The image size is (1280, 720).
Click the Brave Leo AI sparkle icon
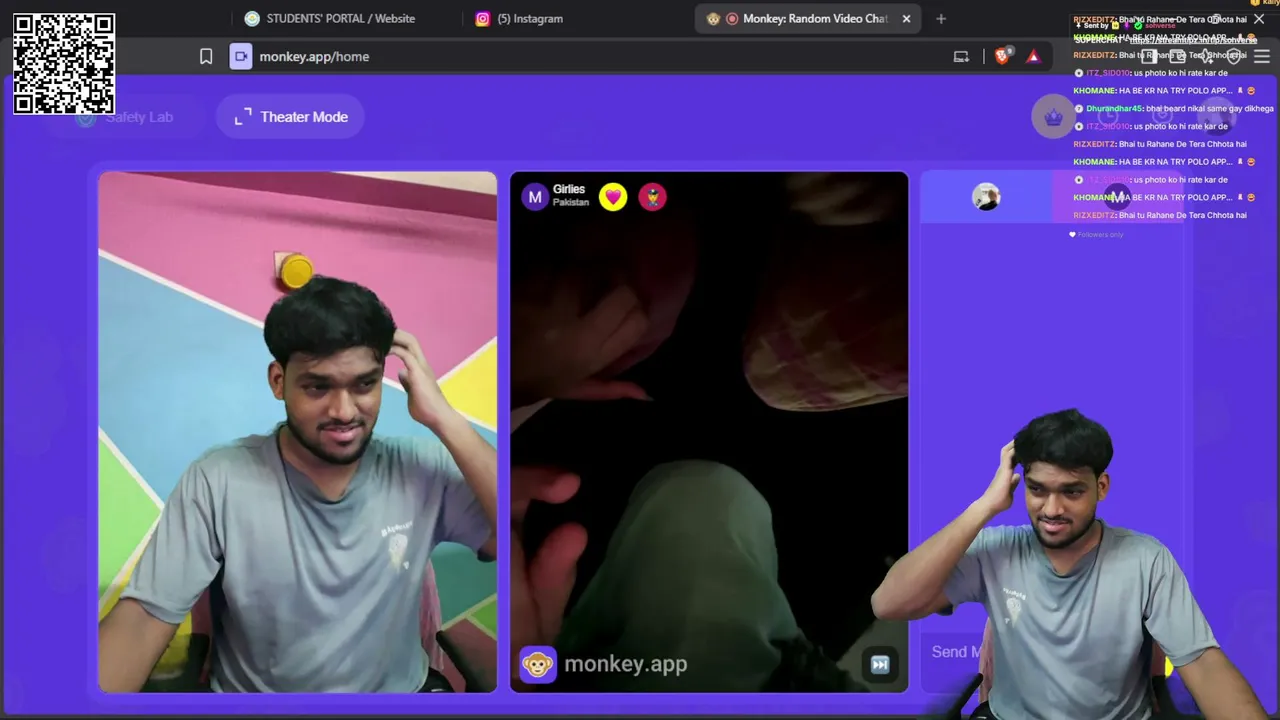click(x=1206, y=57)
